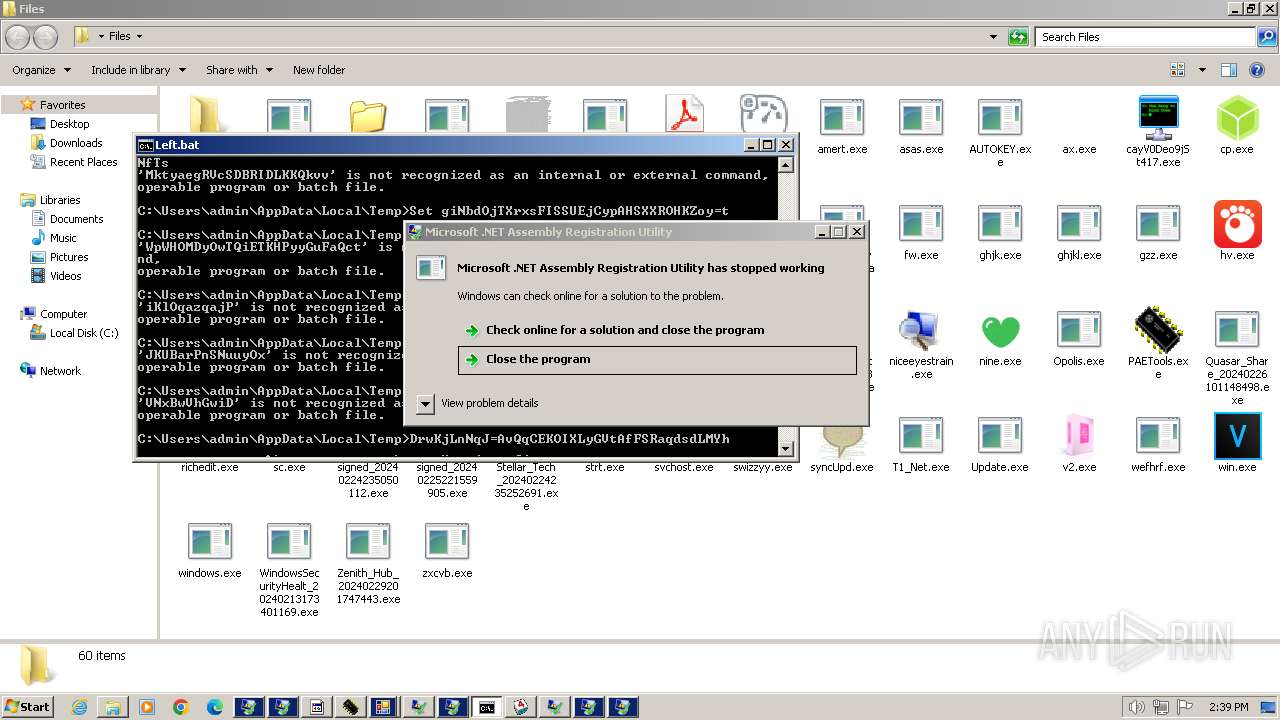Select the cayV0Deo9jSt417.exe network icon

pos(1158,119)
